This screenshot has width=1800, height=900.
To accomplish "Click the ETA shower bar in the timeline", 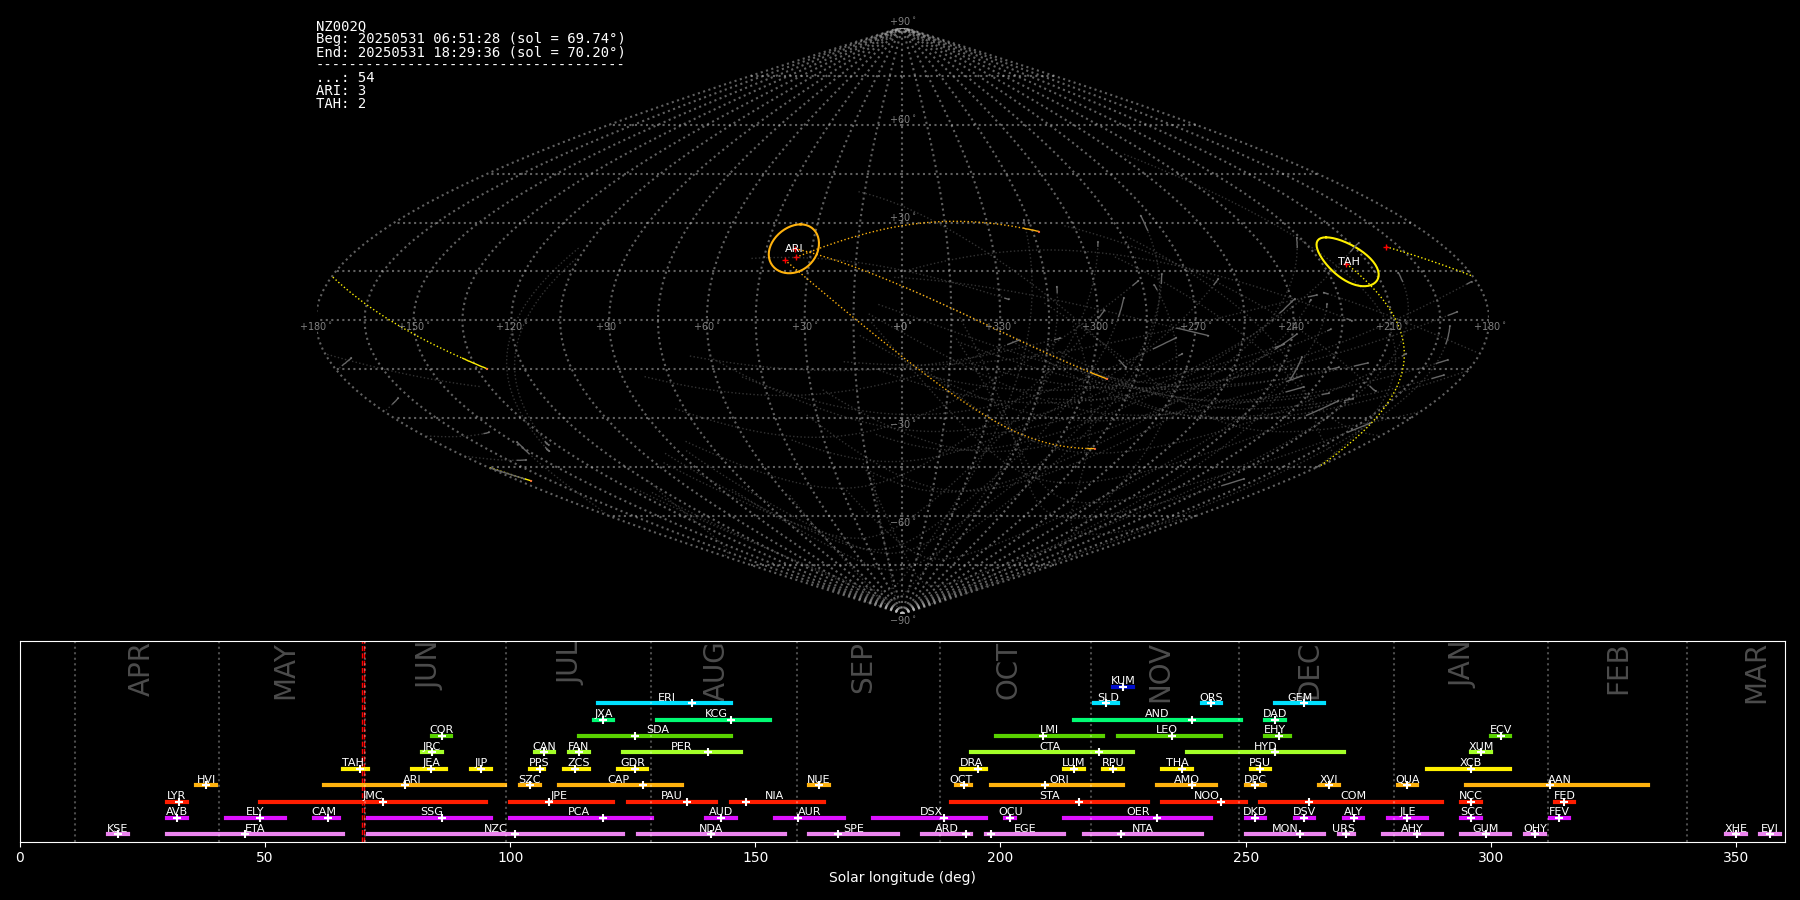I will tap(255, 834).
